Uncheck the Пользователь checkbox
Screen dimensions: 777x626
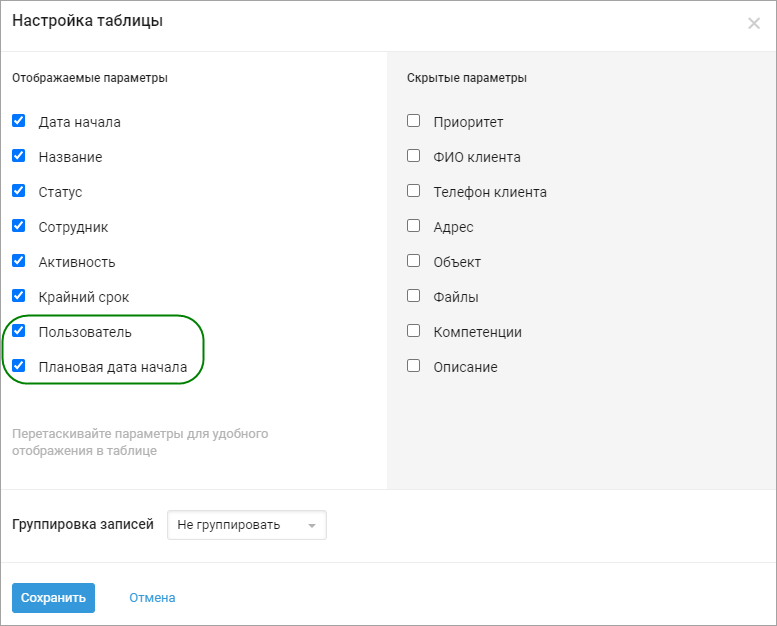pyautogui.click(x=18, y=331)
